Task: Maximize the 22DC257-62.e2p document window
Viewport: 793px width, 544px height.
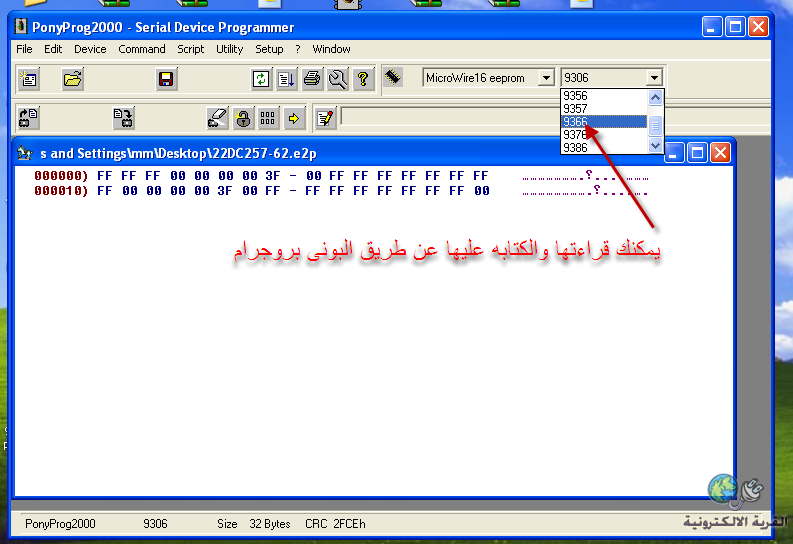Action: click(x=697, y=153)
